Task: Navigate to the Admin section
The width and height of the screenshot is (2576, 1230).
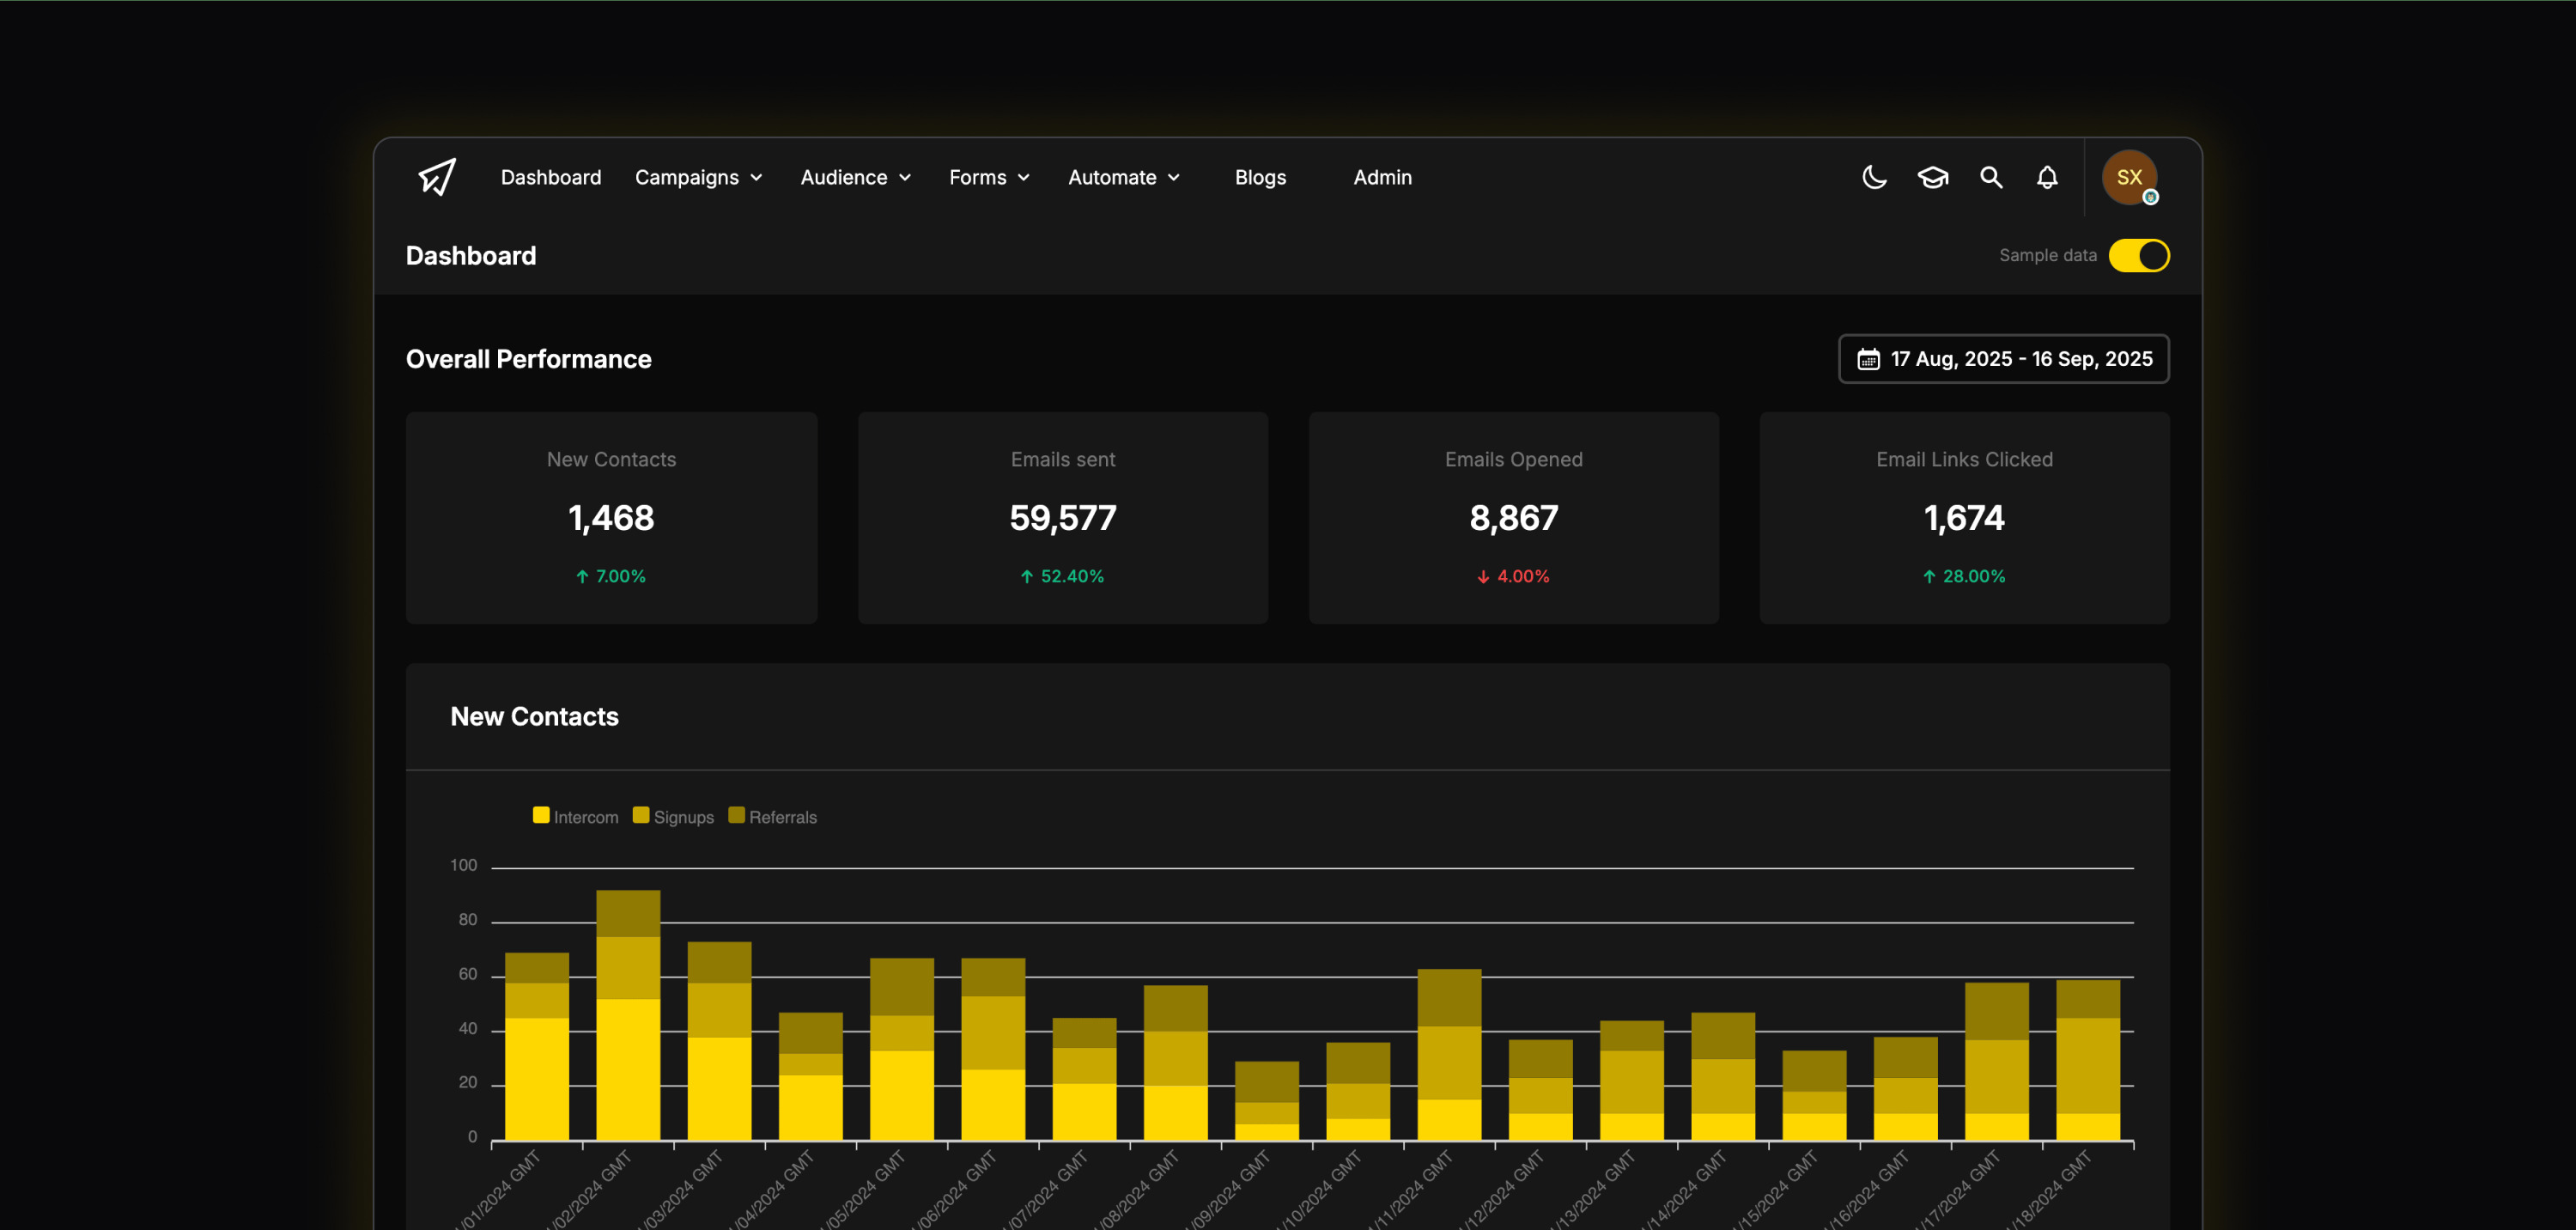Action: (1382, 177)
